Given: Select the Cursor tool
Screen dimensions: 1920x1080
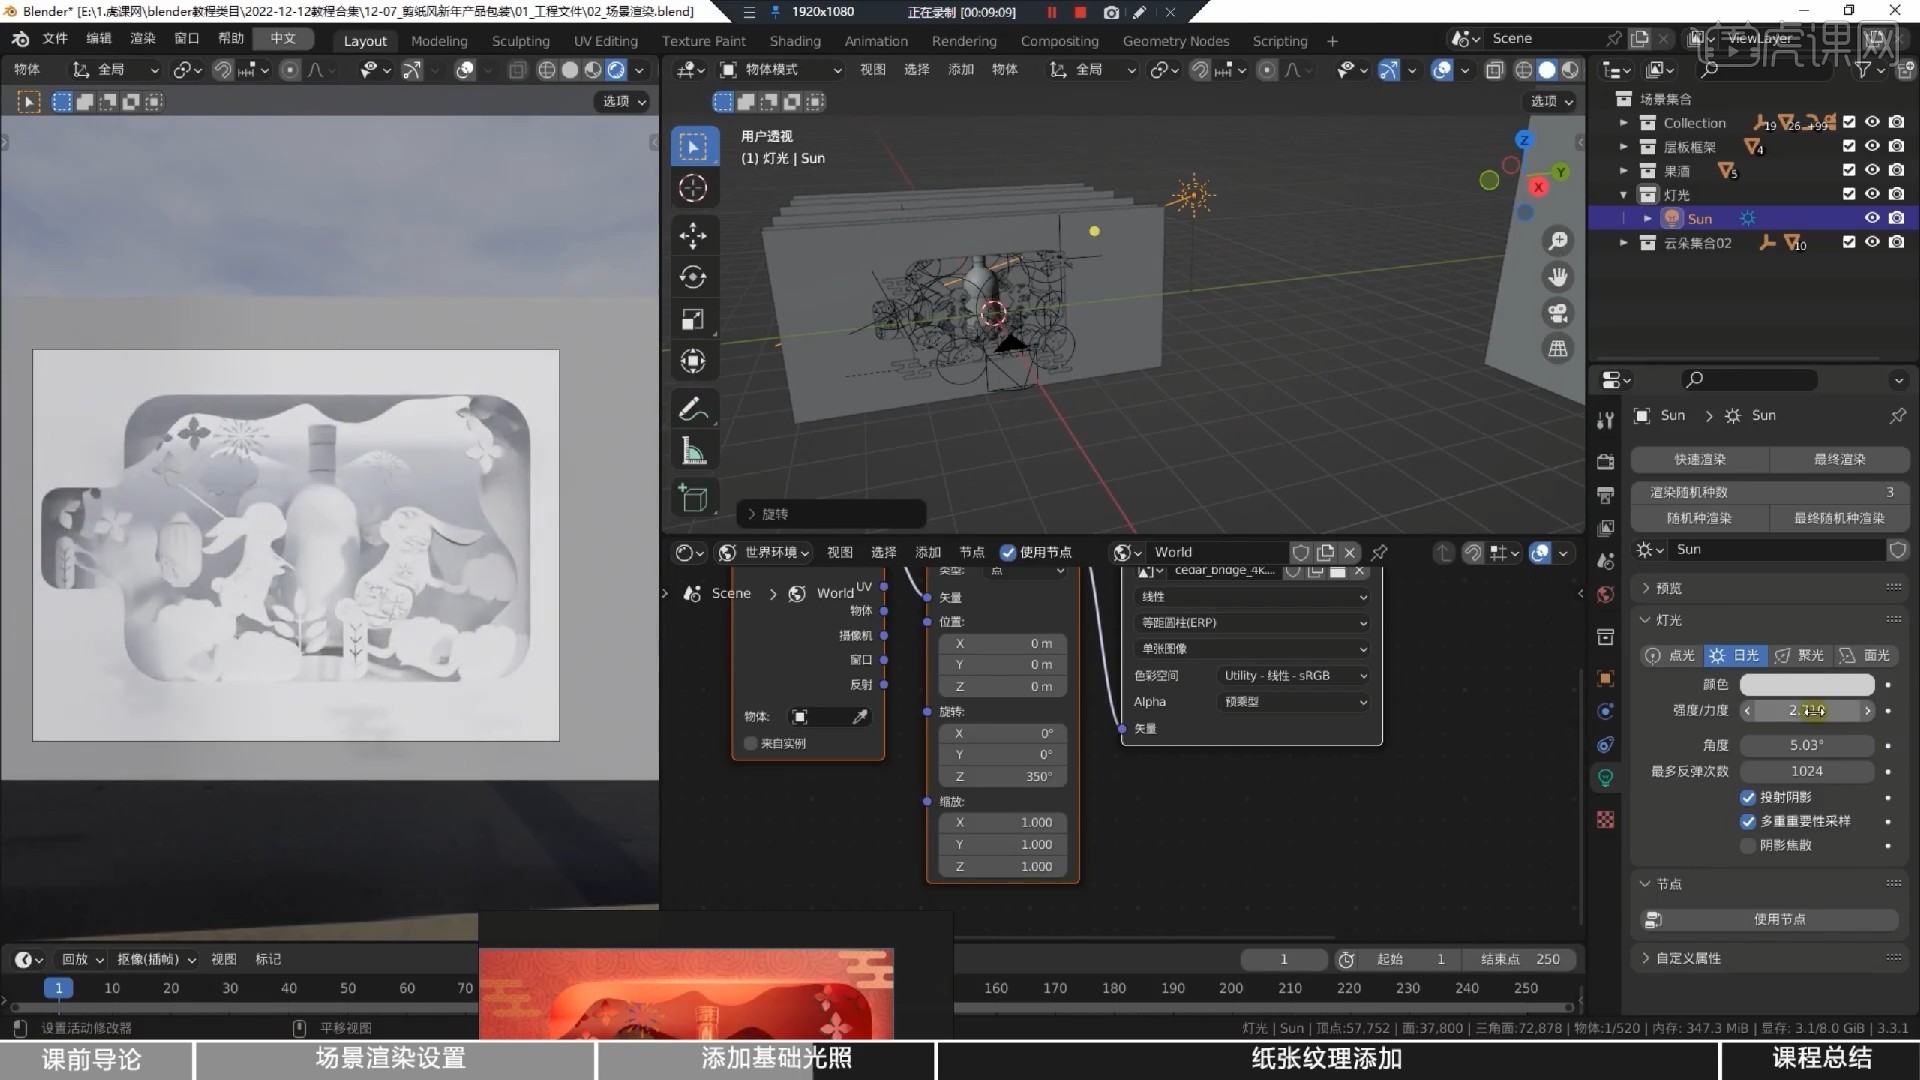Looking at the screenshot, I should tap(693, 188).
